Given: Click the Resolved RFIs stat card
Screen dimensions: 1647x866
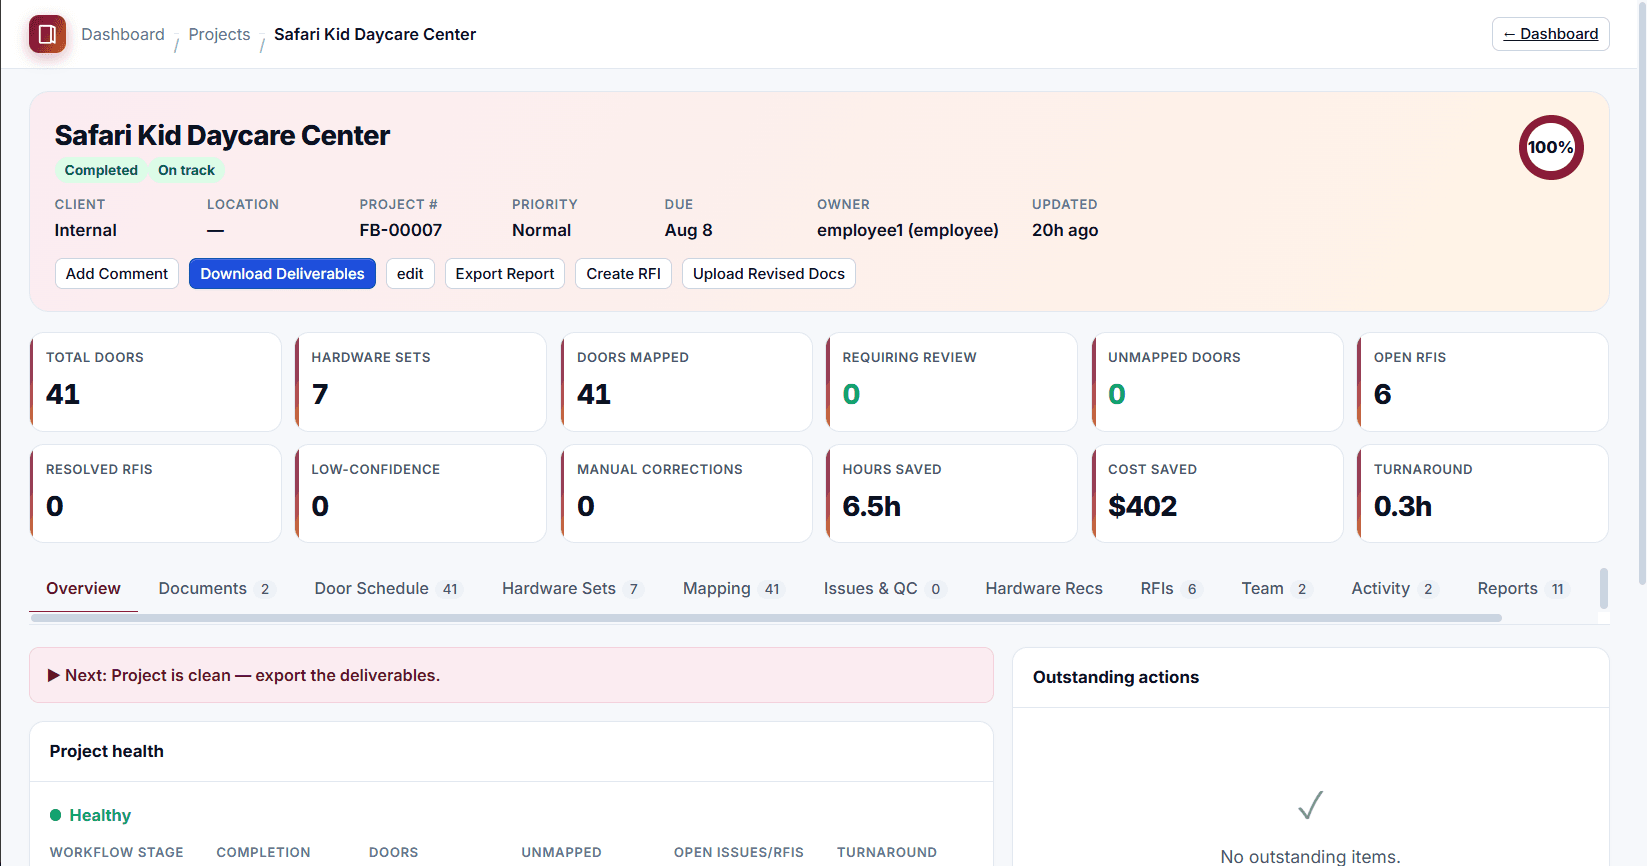Looking at the screenshot, I should coord(156,494).
